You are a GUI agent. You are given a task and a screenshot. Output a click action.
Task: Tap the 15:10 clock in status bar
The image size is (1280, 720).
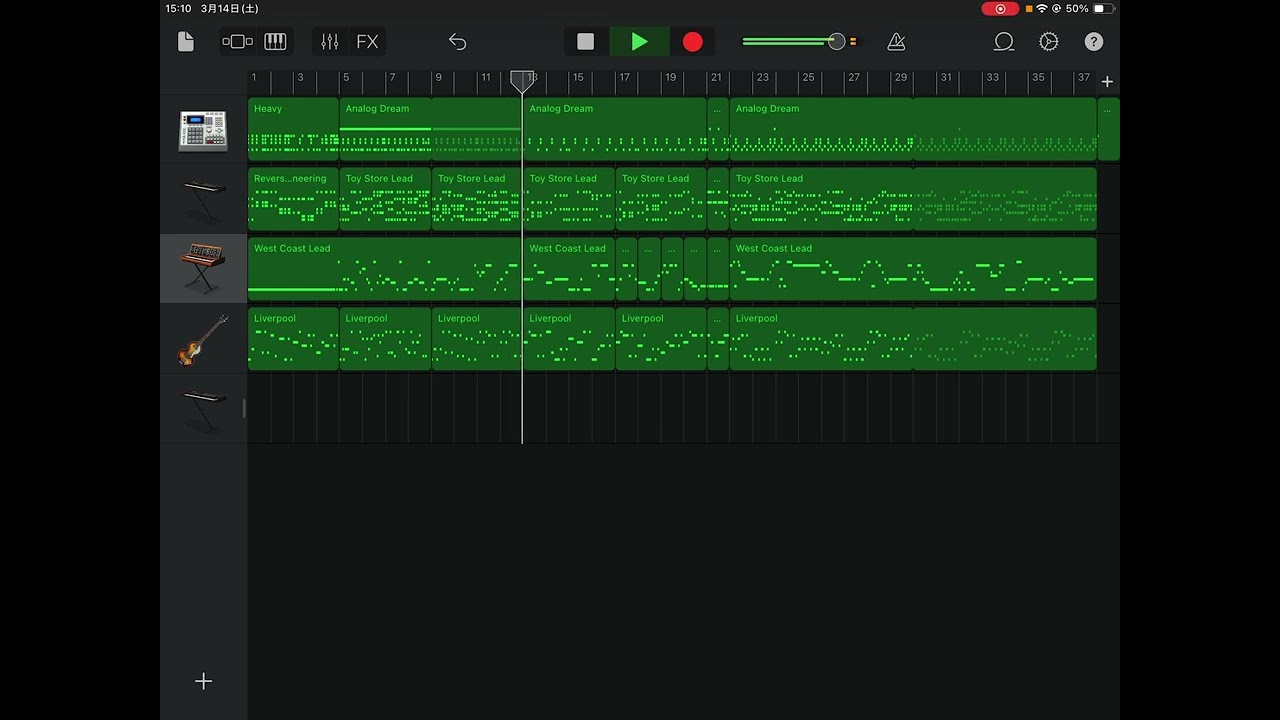click(178, 8)
